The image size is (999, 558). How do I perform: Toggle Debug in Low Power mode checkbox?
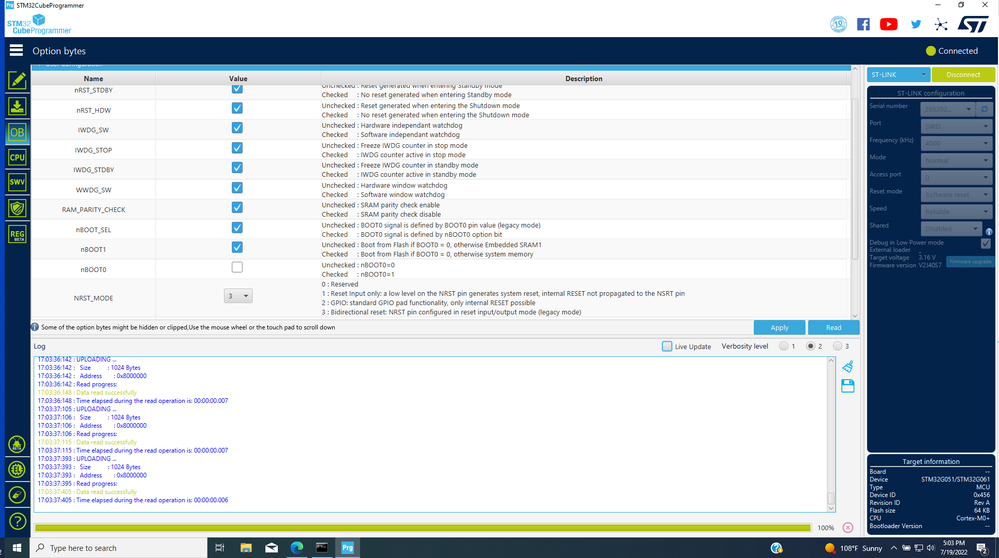[986, 243]
